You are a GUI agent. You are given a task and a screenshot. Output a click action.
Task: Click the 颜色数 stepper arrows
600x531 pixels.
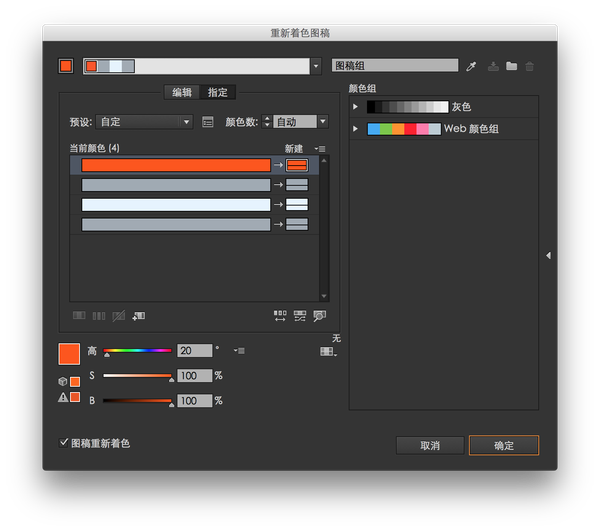pyautogui.click(x=267, y=122)
